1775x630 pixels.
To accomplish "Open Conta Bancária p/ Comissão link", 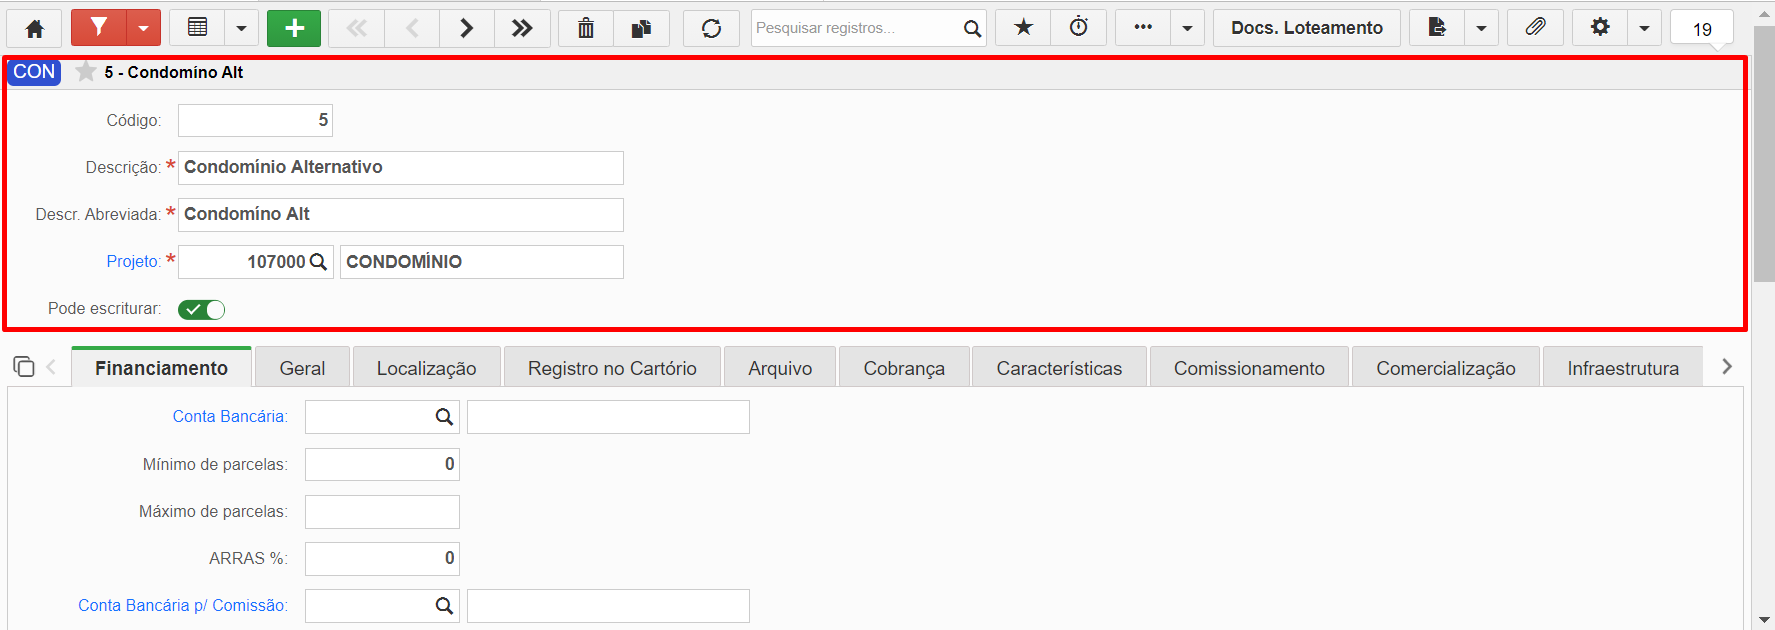I will click(x=183, y=606).
